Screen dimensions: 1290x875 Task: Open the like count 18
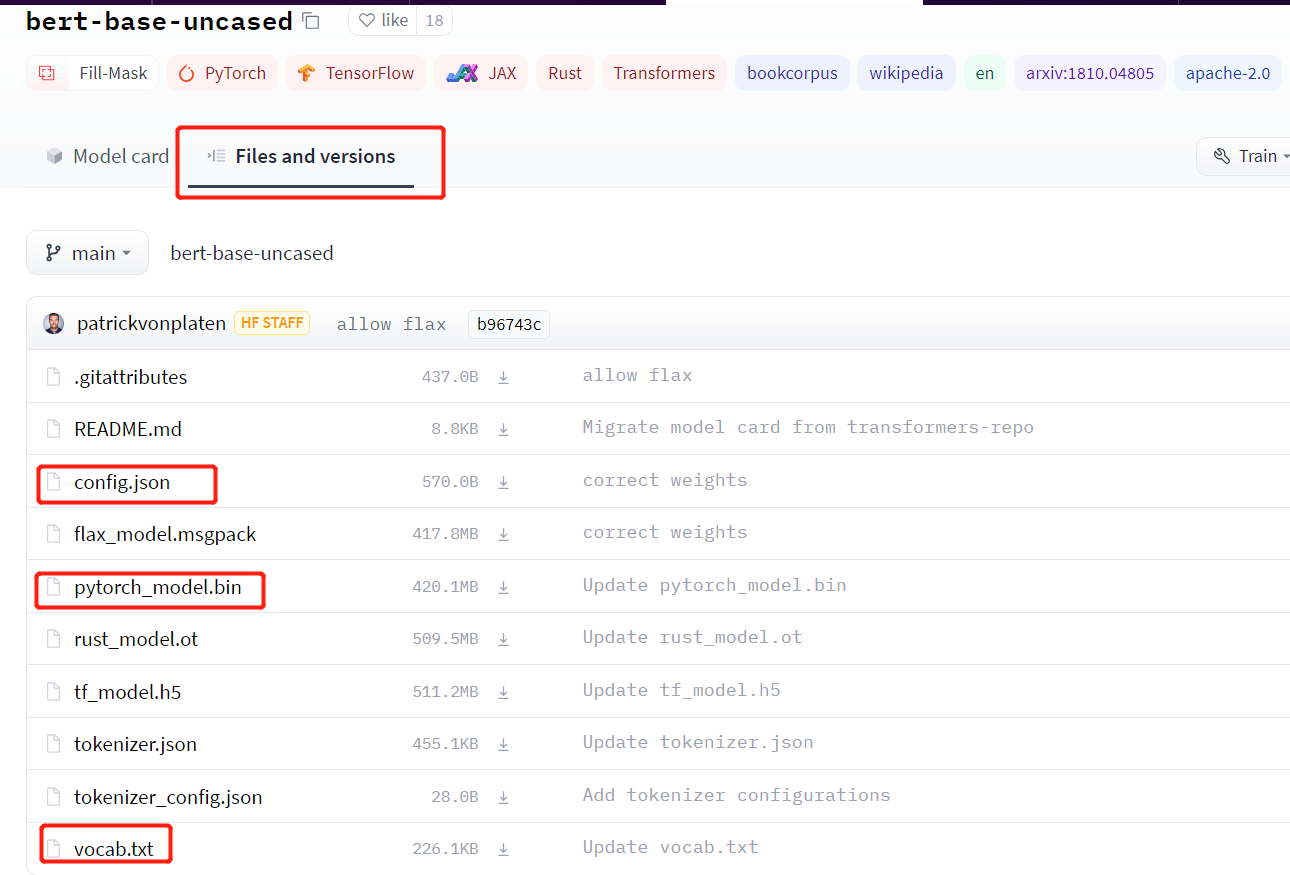[434, 20]
